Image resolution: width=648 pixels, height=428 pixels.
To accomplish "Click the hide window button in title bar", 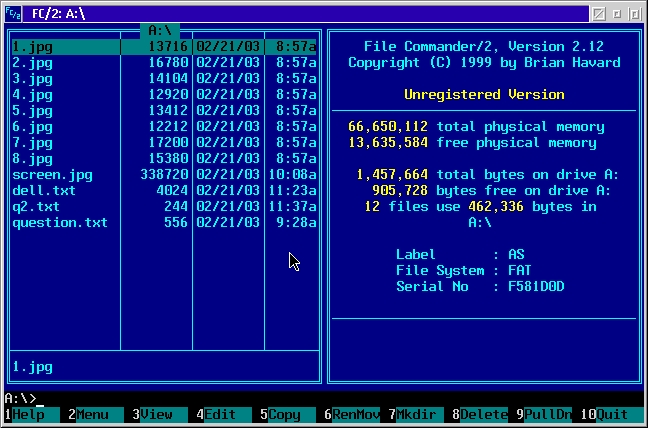I will 599,14.
